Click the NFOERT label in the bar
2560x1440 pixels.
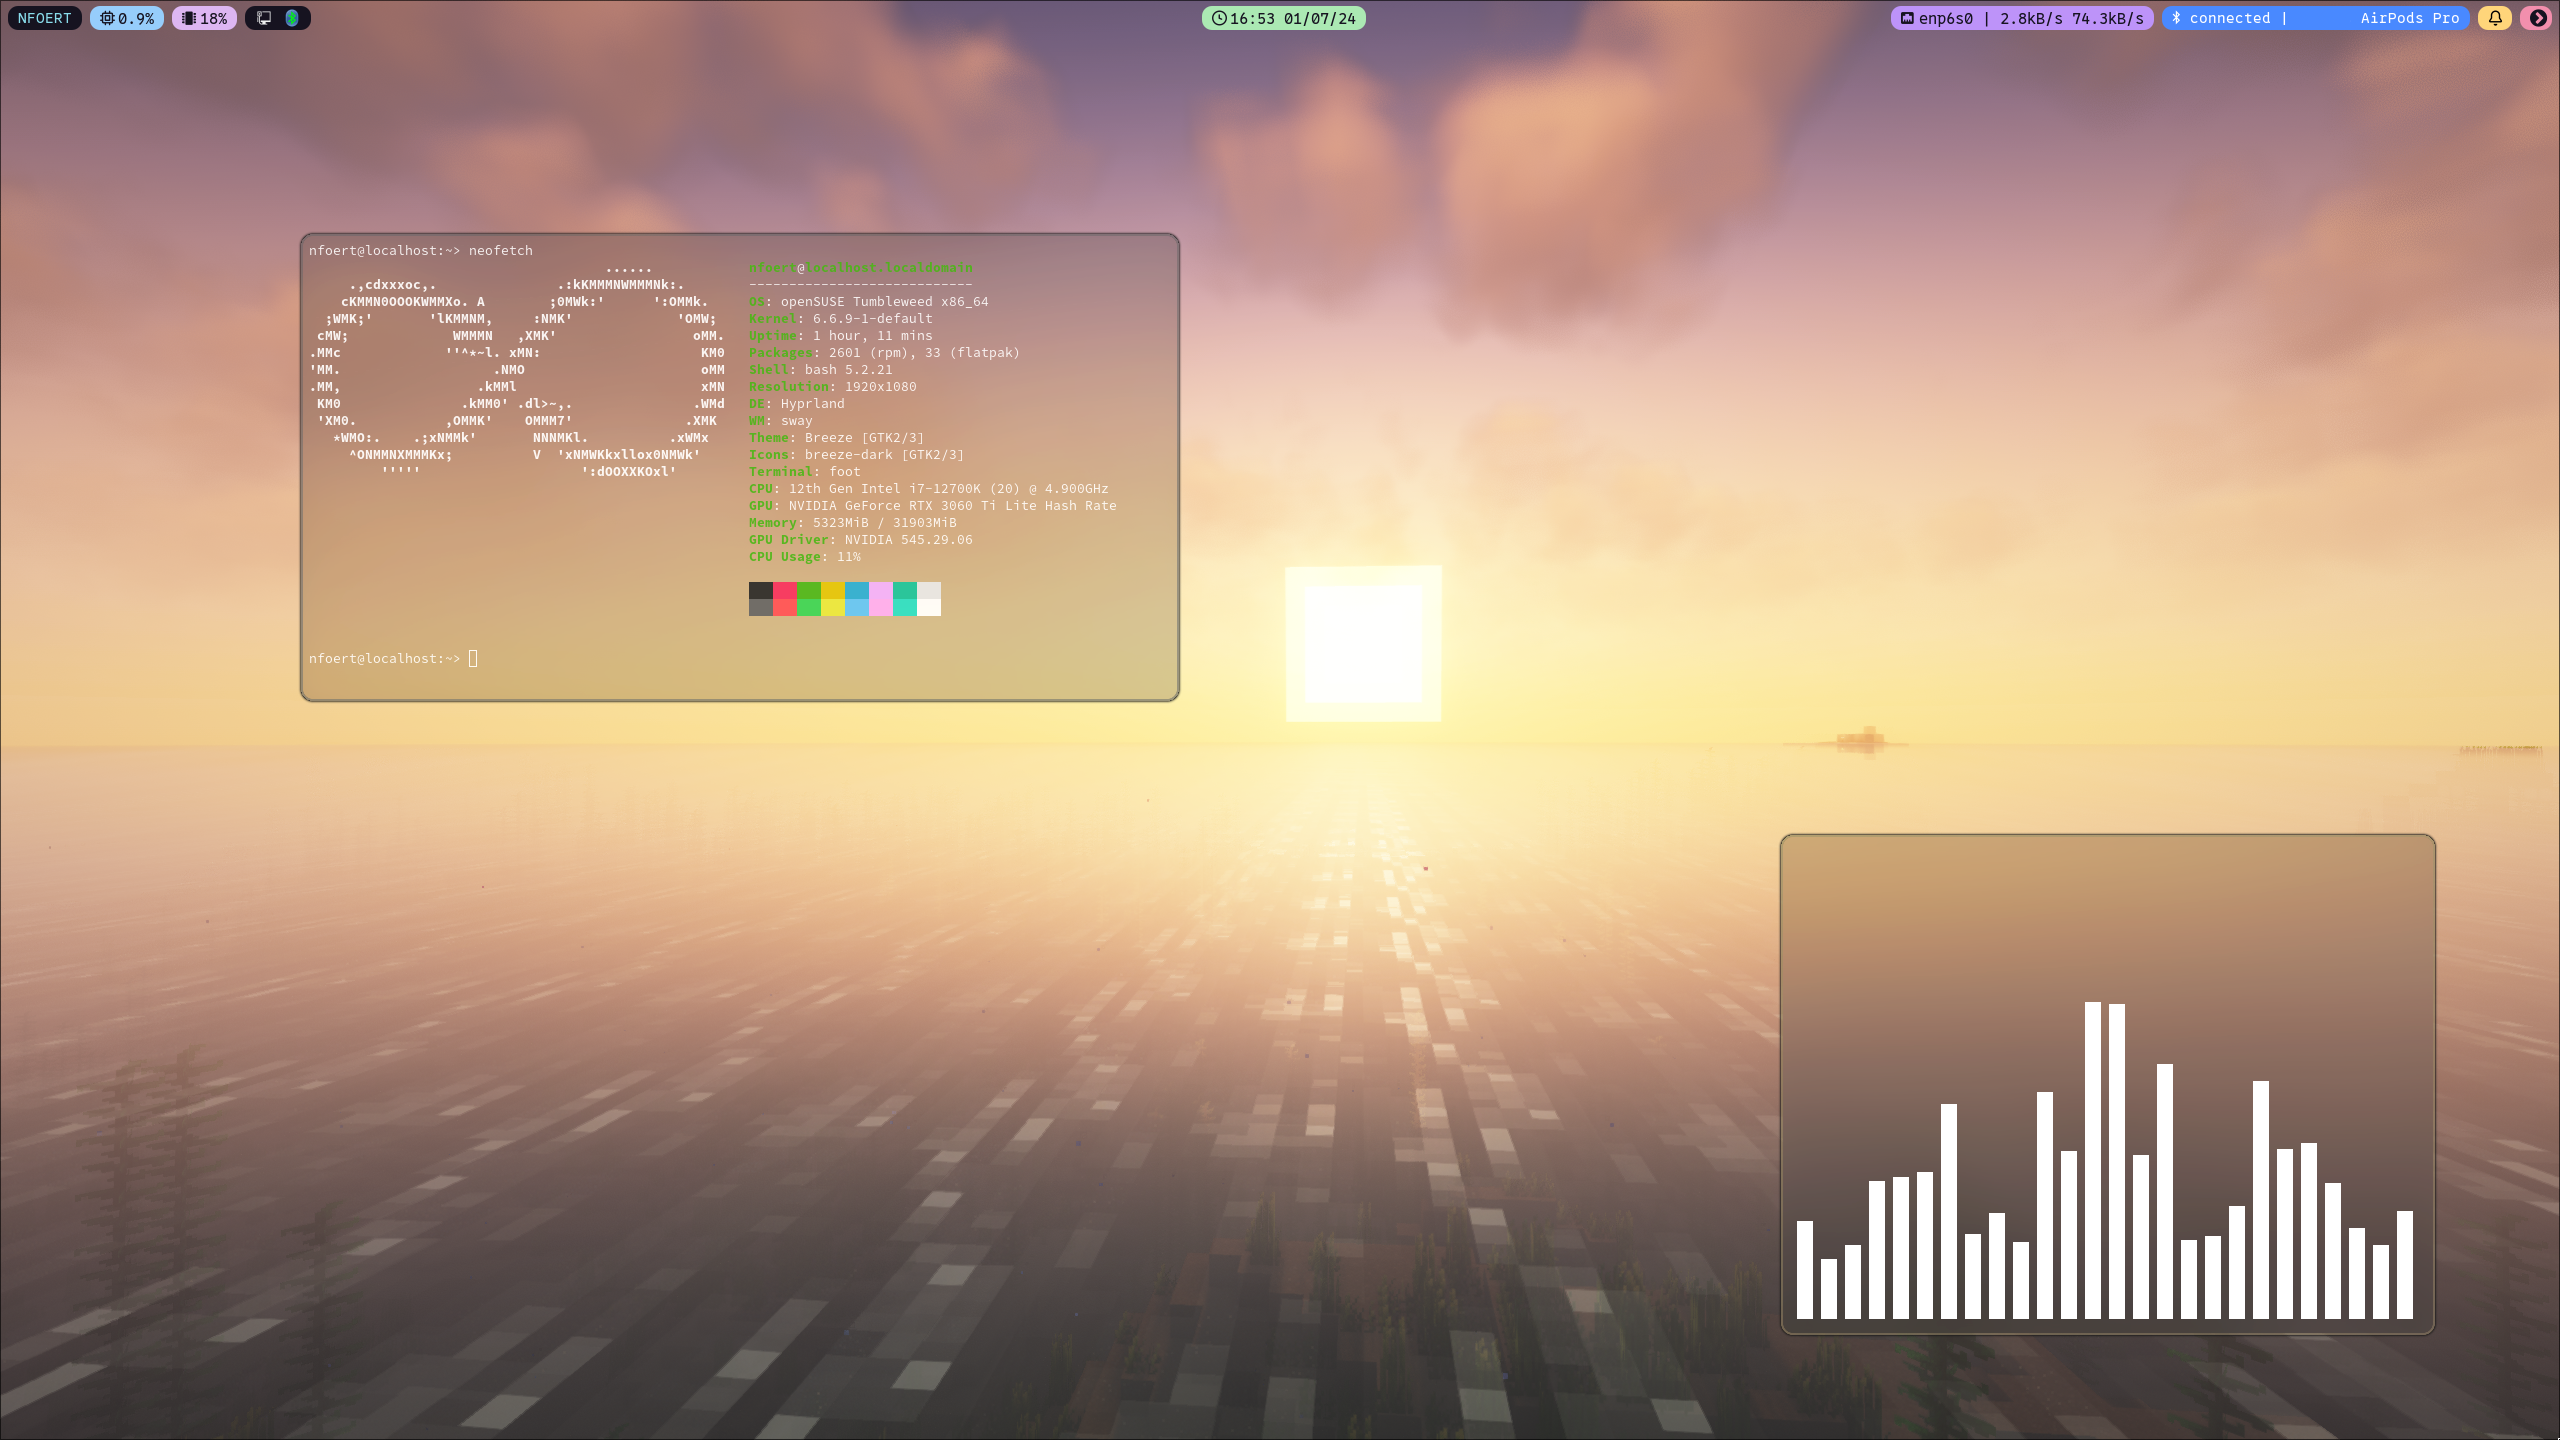pos(45,18)
